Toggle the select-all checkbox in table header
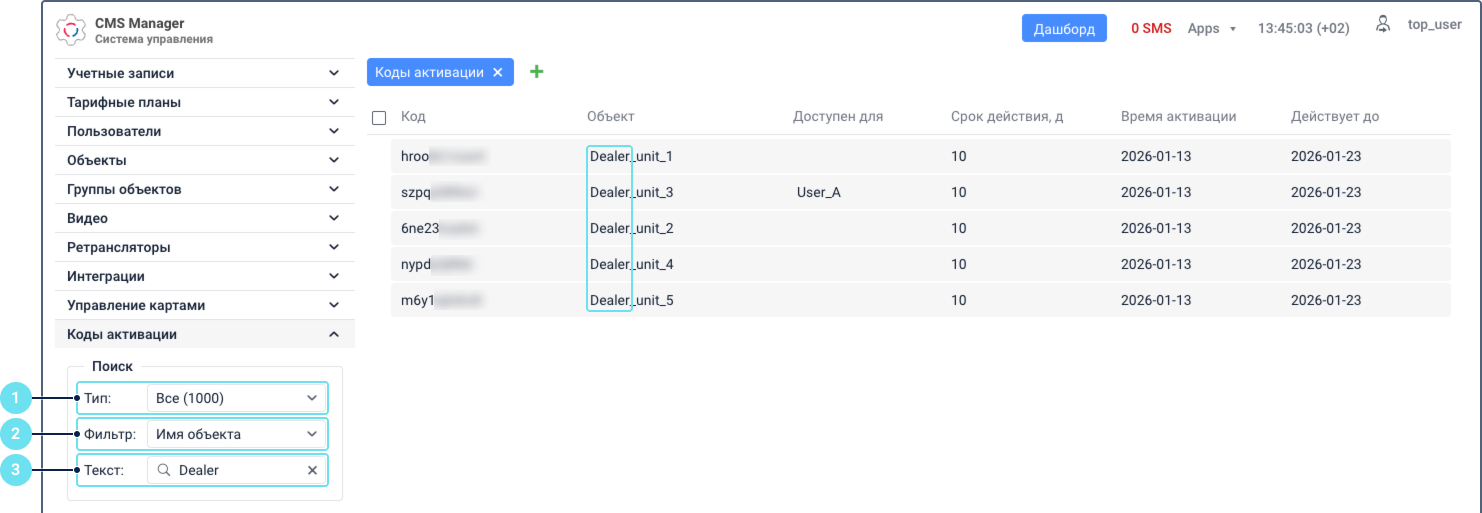The height and width of the screenshot is (513, 1482). coord(379,118)
